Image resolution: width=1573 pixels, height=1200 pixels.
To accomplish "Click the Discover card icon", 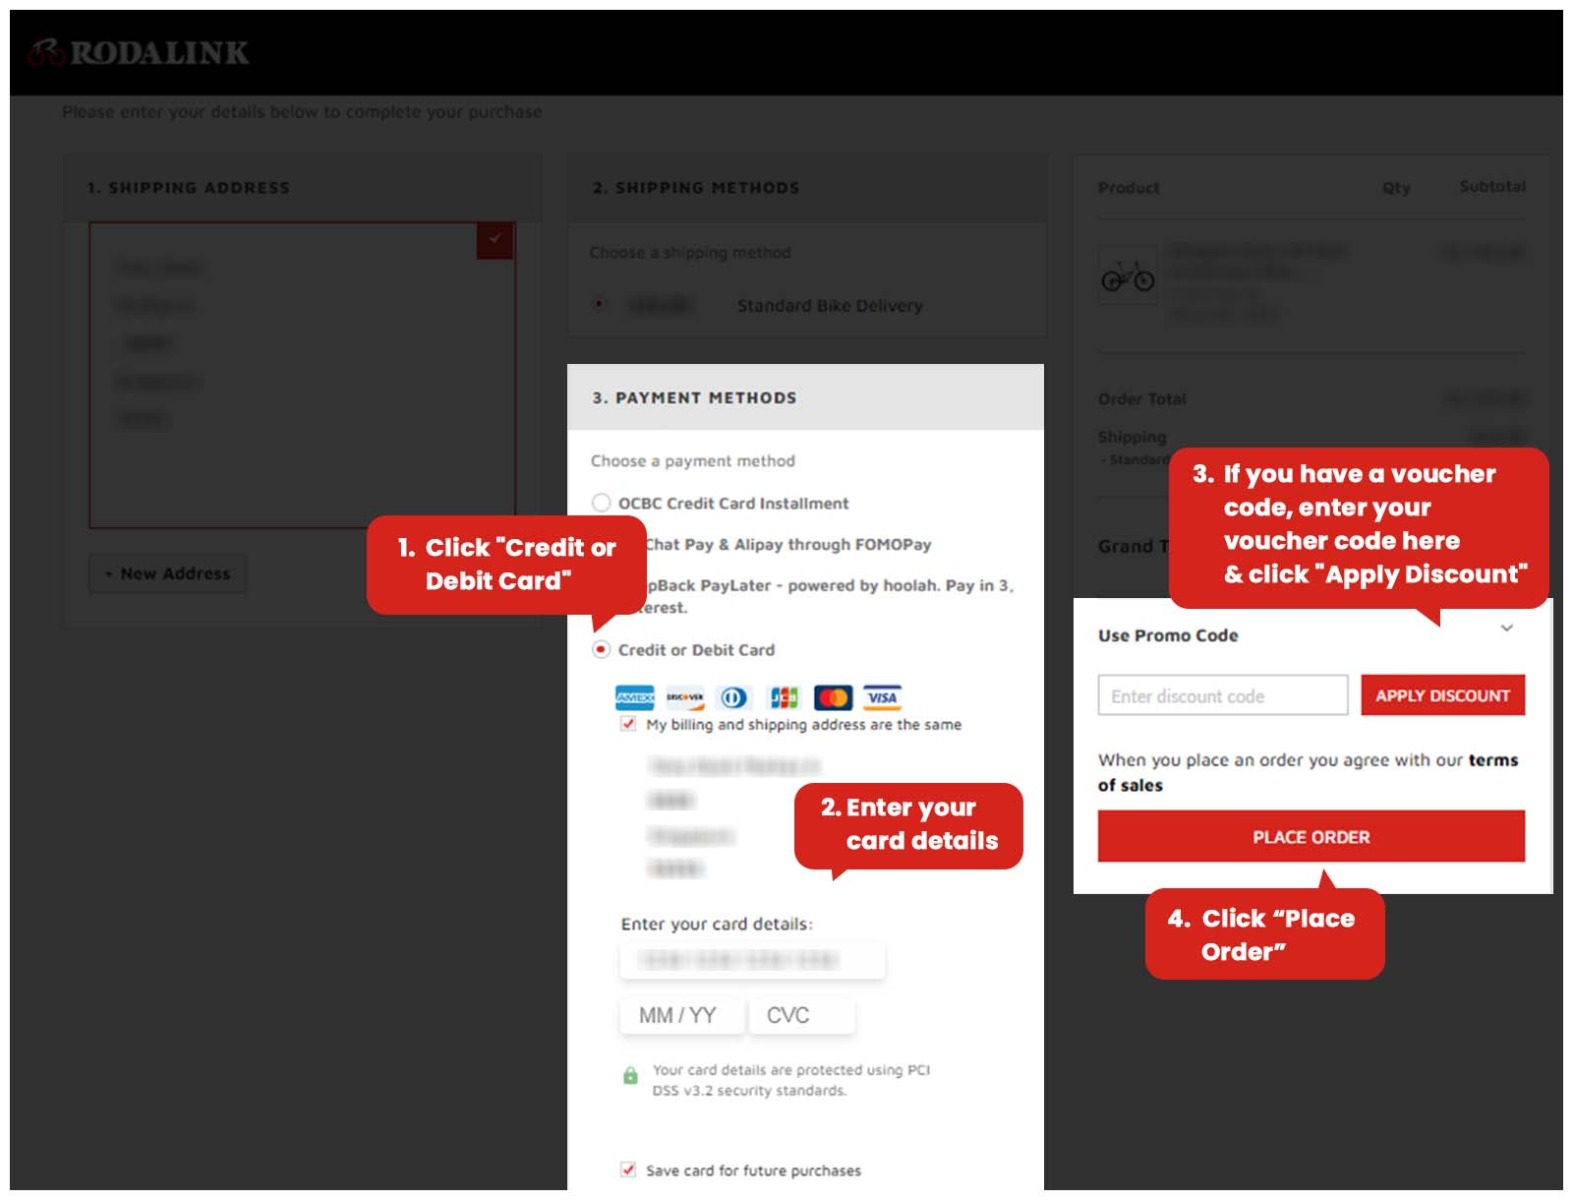I will pos(684,697).
